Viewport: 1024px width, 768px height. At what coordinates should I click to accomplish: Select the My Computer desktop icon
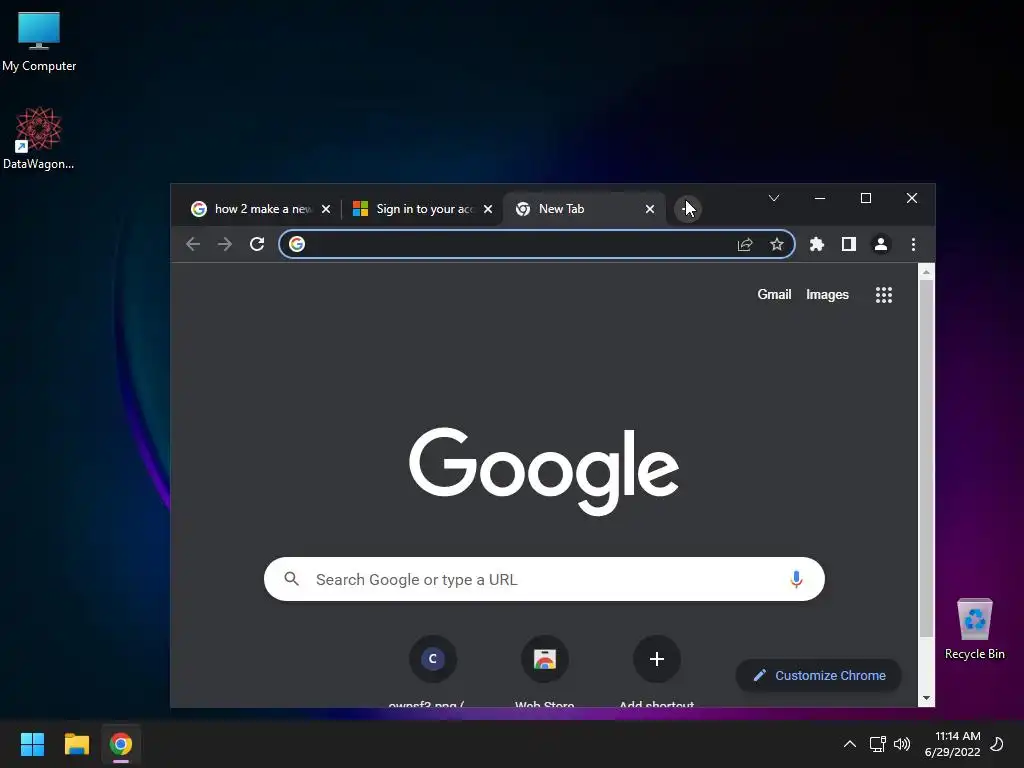click(39, 42)
